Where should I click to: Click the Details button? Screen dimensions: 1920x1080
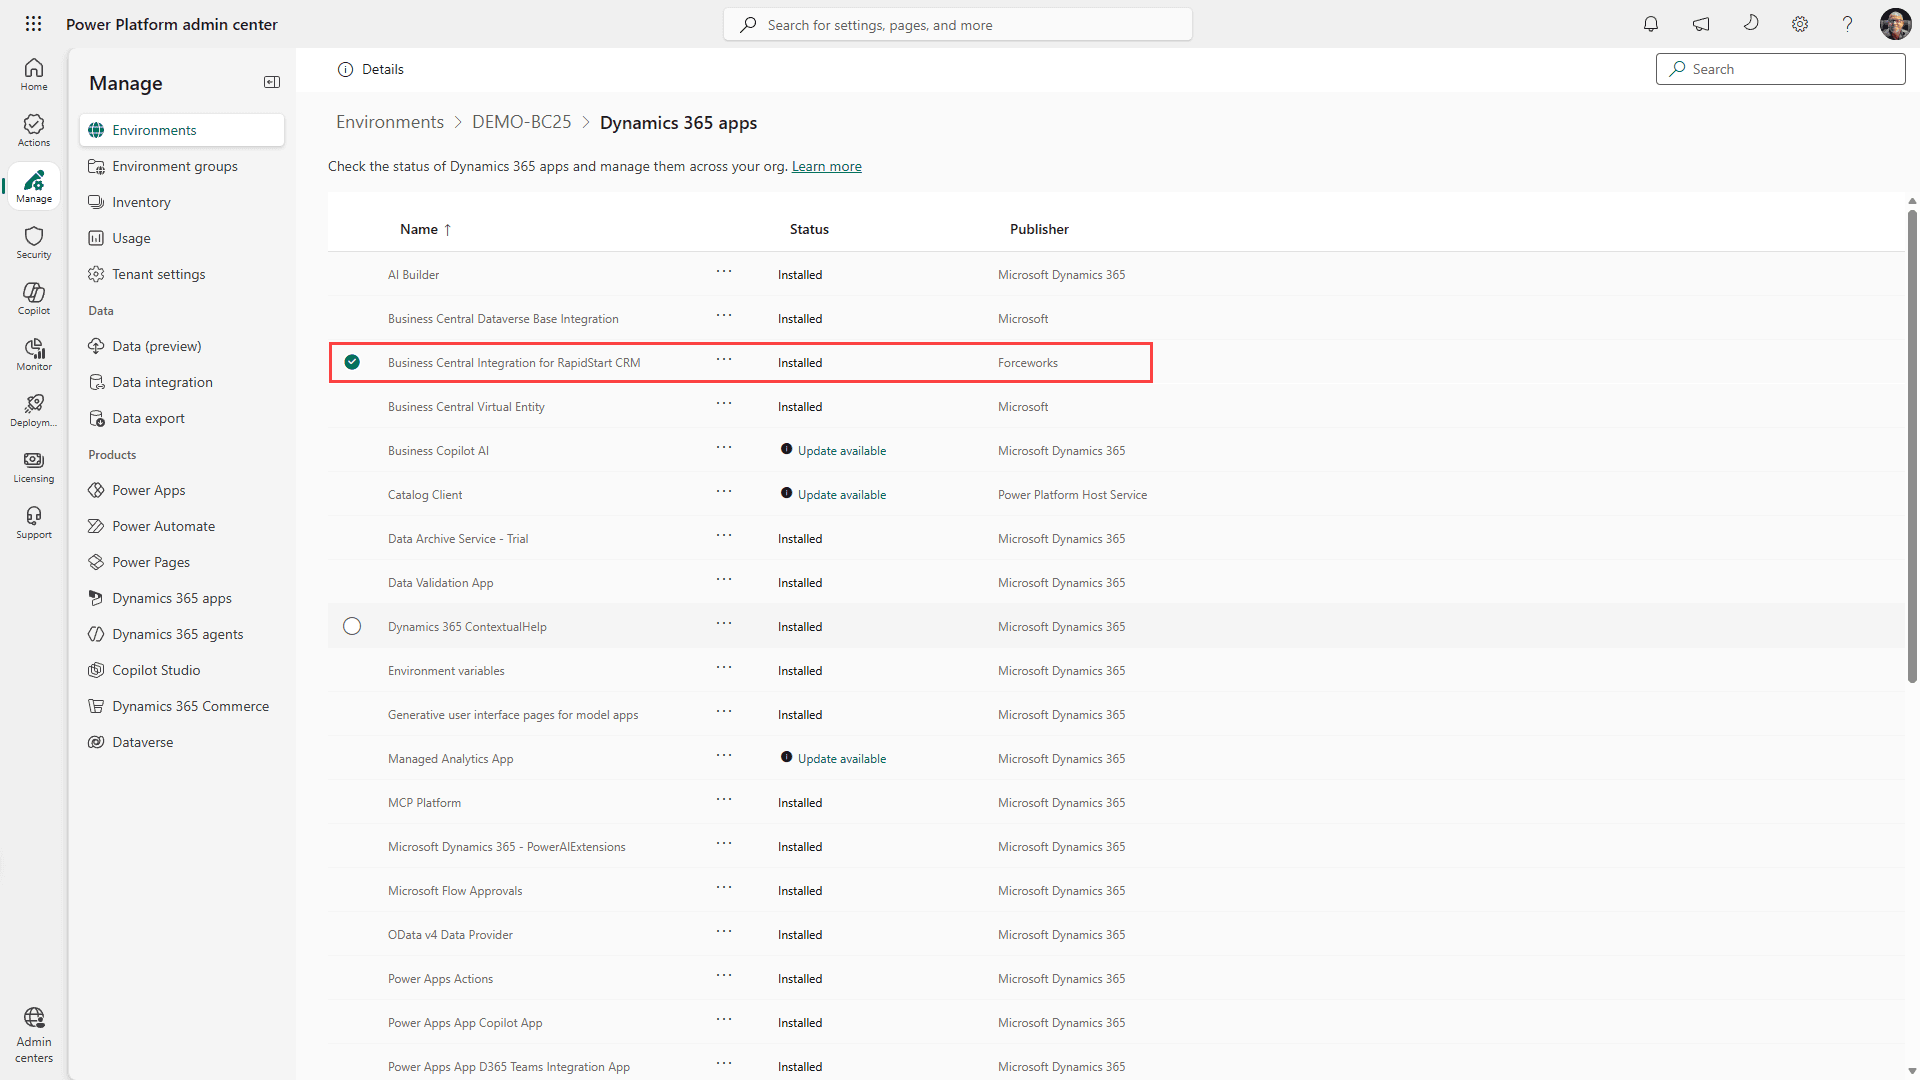pyautogui.click(x=371, y=69)
